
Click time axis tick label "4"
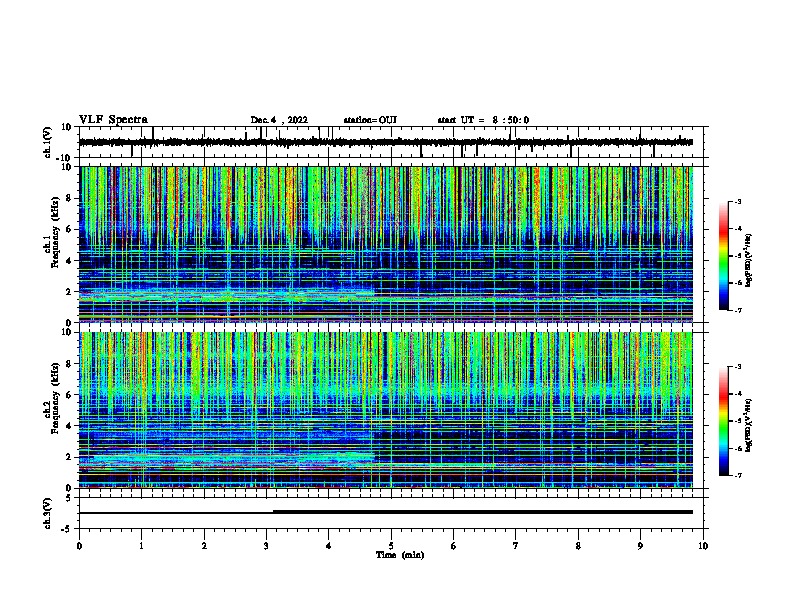click(x=329, y=546)
